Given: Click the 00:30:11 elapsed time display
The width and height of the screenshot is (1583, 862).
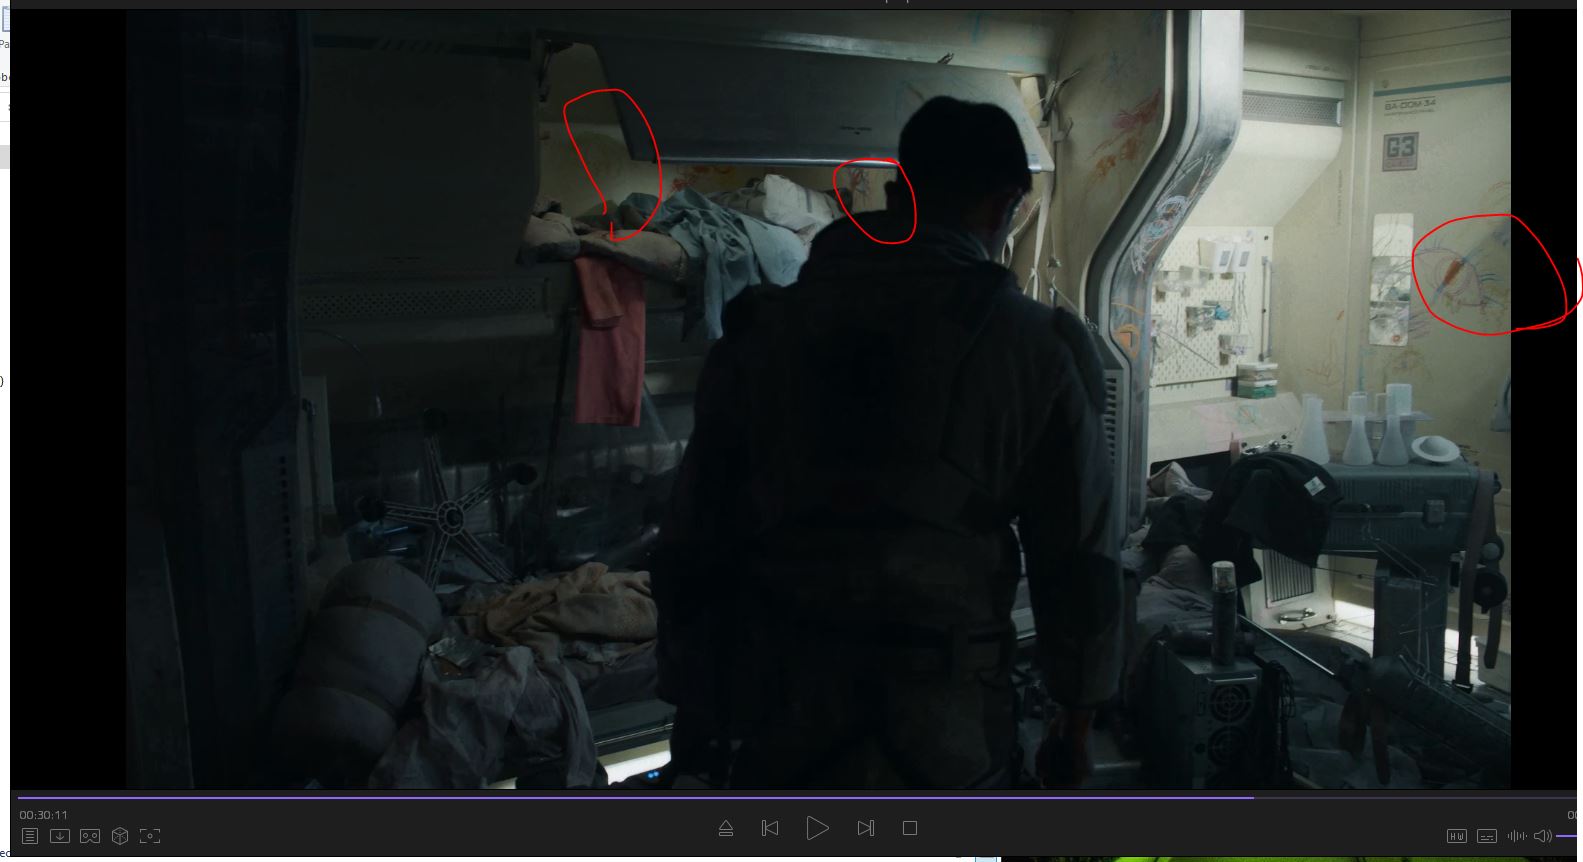Looking at the screenshot, I should (x=44, y=815).
